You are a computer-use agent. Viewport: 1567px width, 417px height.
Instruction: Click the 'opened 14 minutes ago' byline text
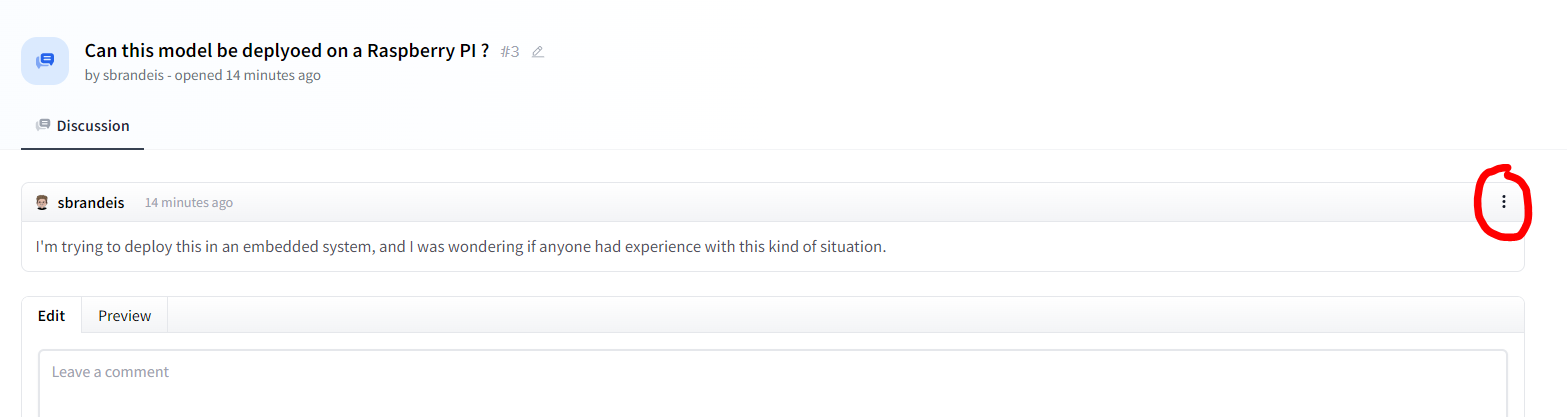tap(248, 75)
